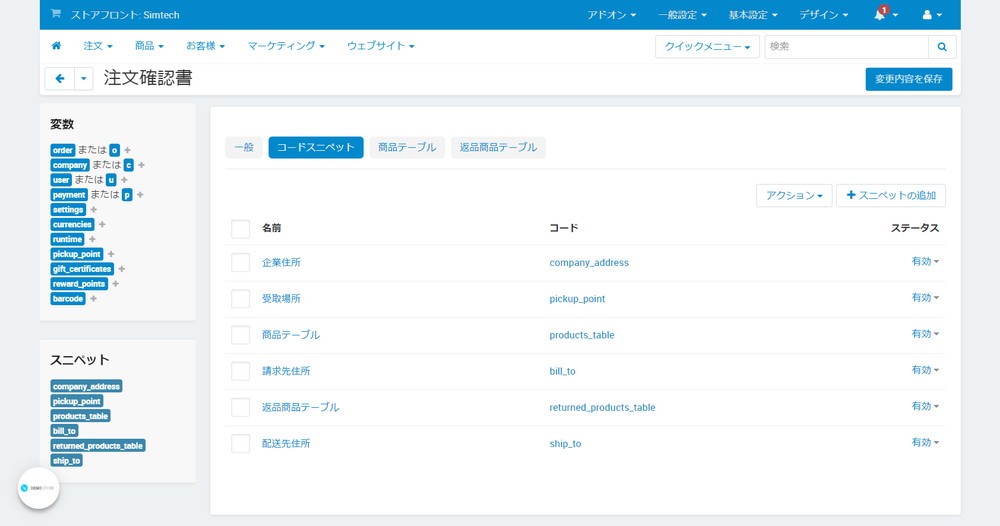The height and width of the screenshot is (526, 1000).
Task: Open the アクション dropdown
Action: click(x=794, y=196)
